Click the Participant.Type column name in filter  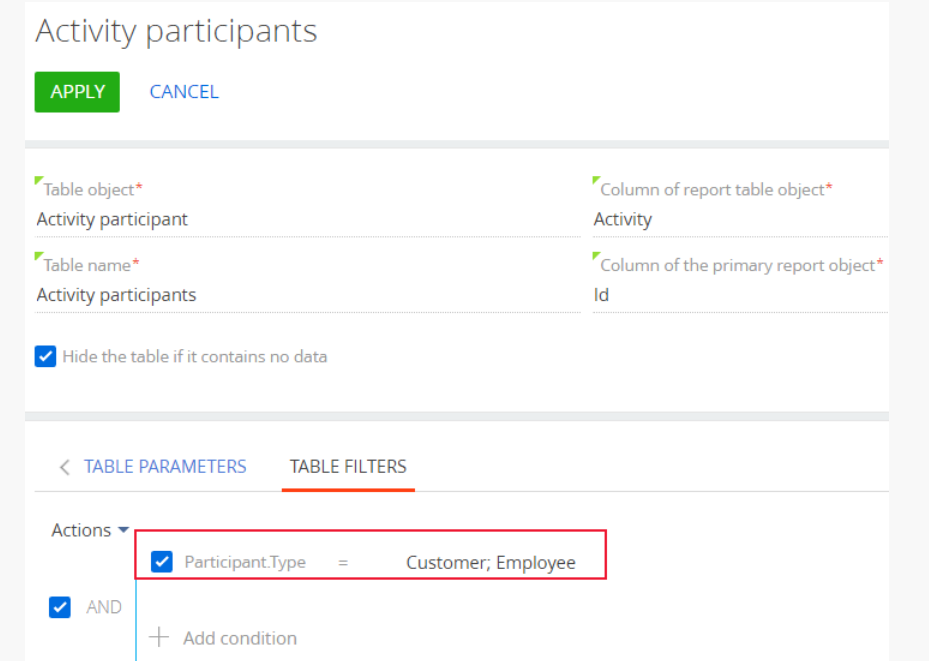pyautogui.click(x=245, y=562)
